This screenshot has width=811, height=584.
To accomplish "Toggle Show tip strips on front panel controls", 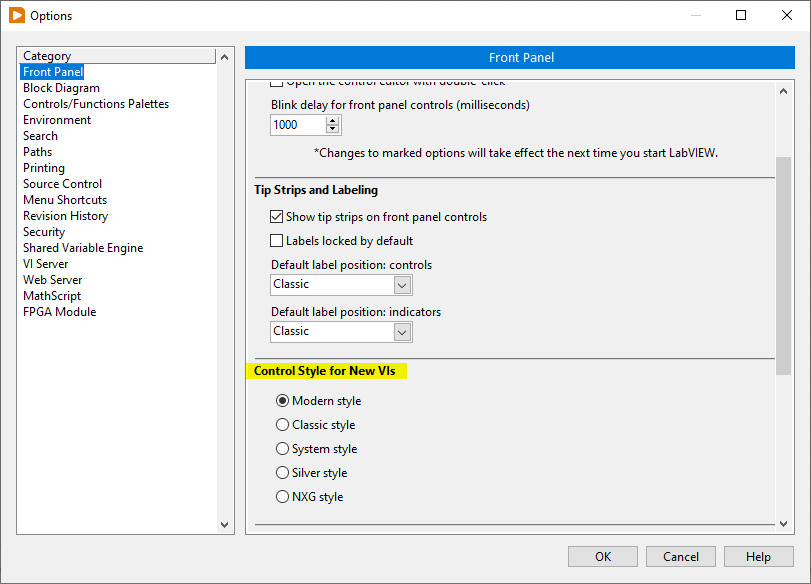I will 278,217.
